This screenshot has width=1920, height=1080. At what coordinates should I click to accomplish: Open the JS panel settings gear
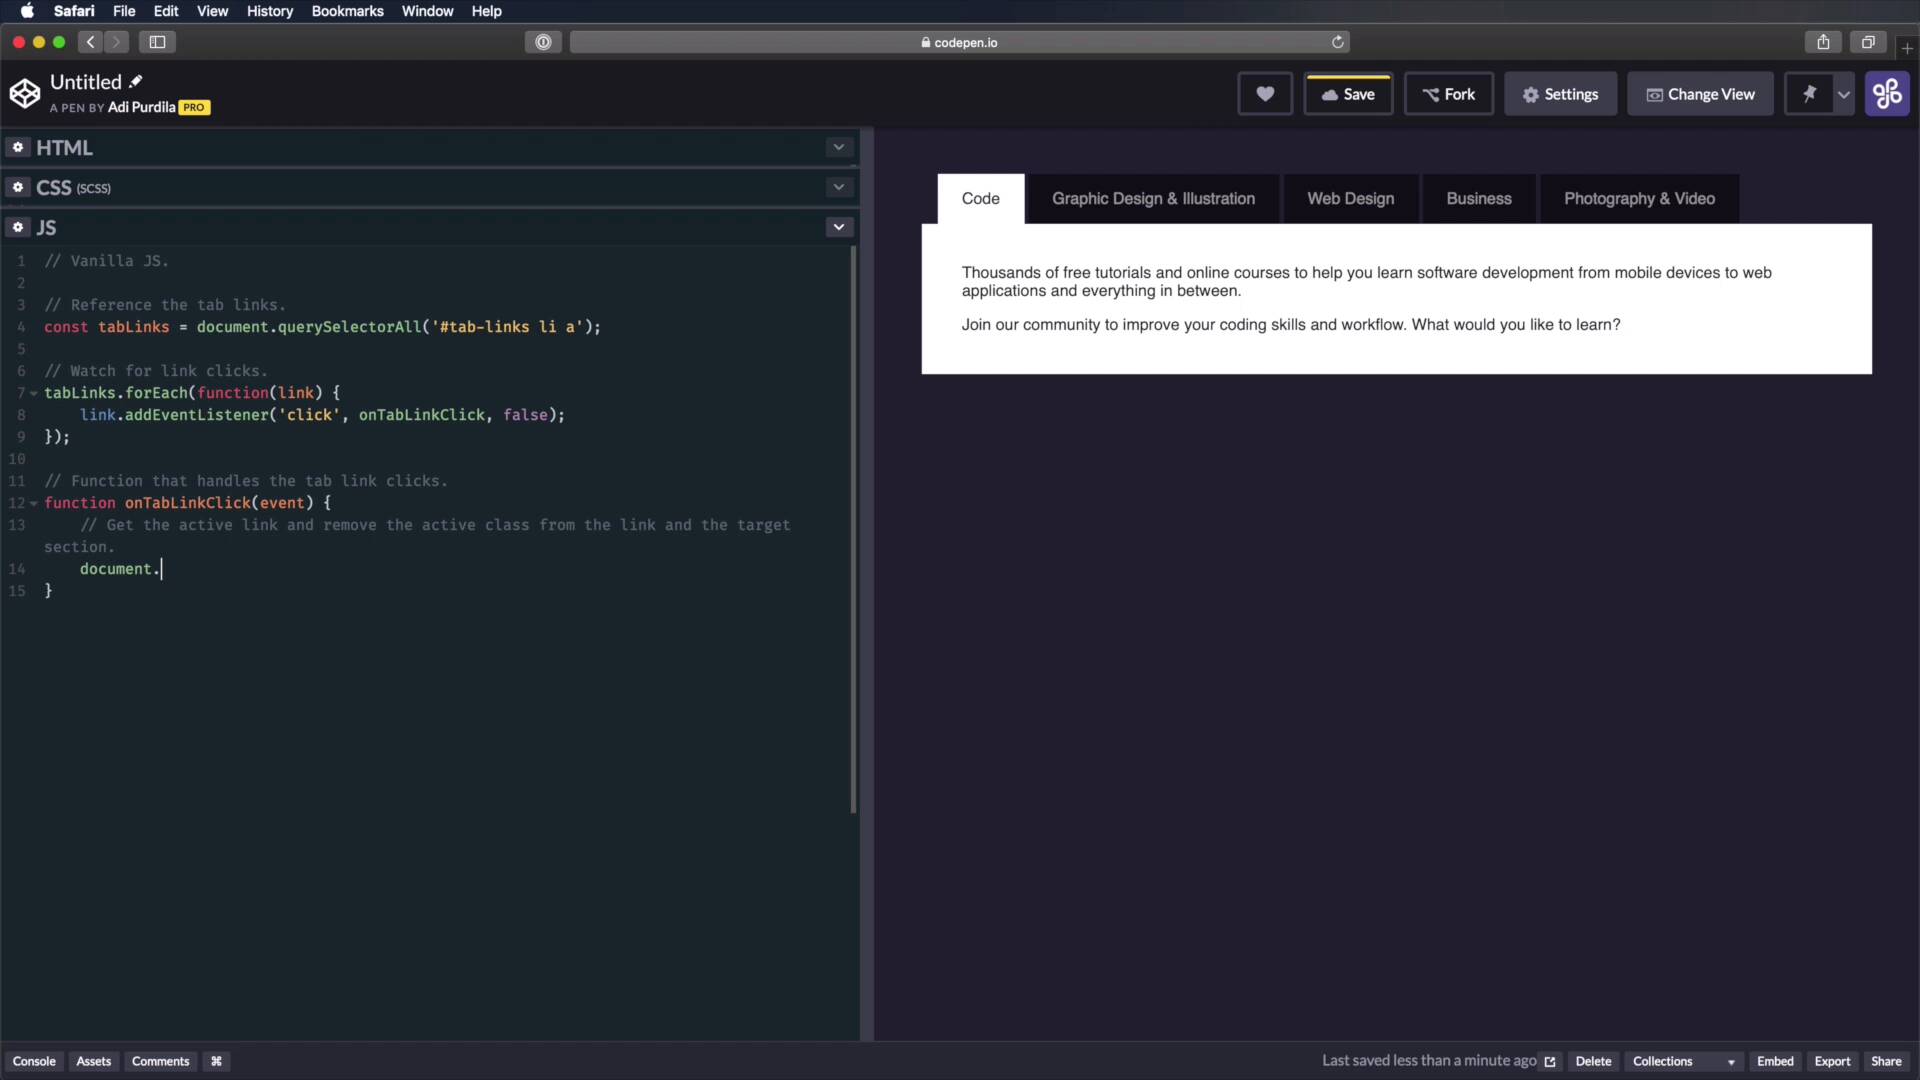click(17, 227)
